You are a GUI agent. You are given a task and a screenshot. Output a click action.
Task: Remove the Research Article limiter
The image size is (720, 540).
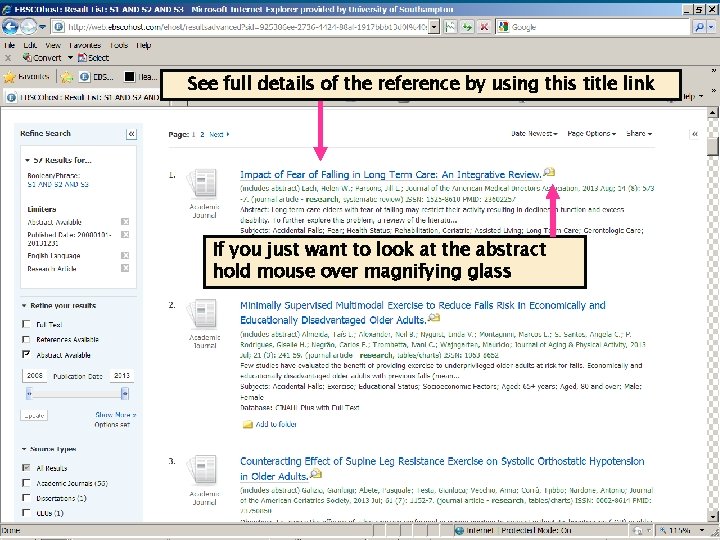tap(125, 268)
